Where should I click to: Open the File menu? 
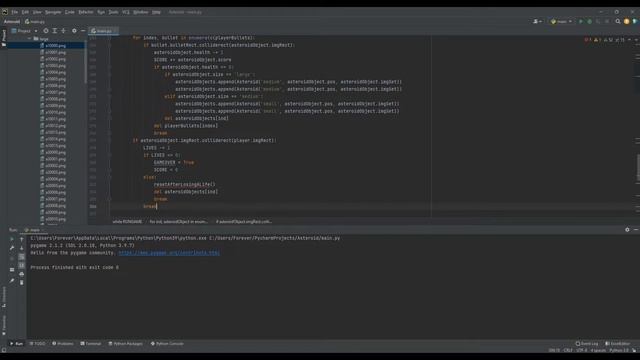pos(14,12)
